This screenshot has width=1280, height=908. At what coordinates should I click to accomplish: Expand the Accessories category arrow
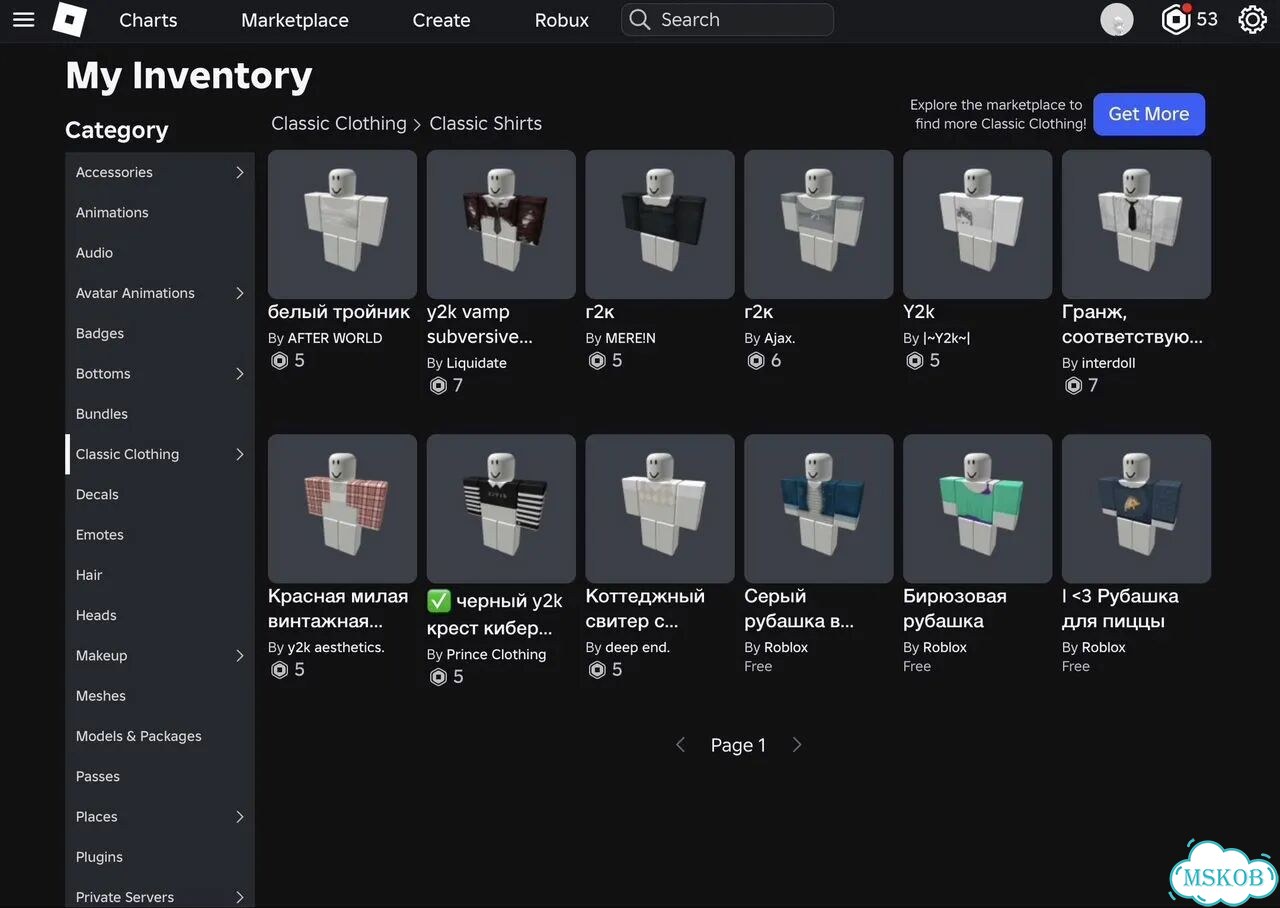tap(240, 172)
